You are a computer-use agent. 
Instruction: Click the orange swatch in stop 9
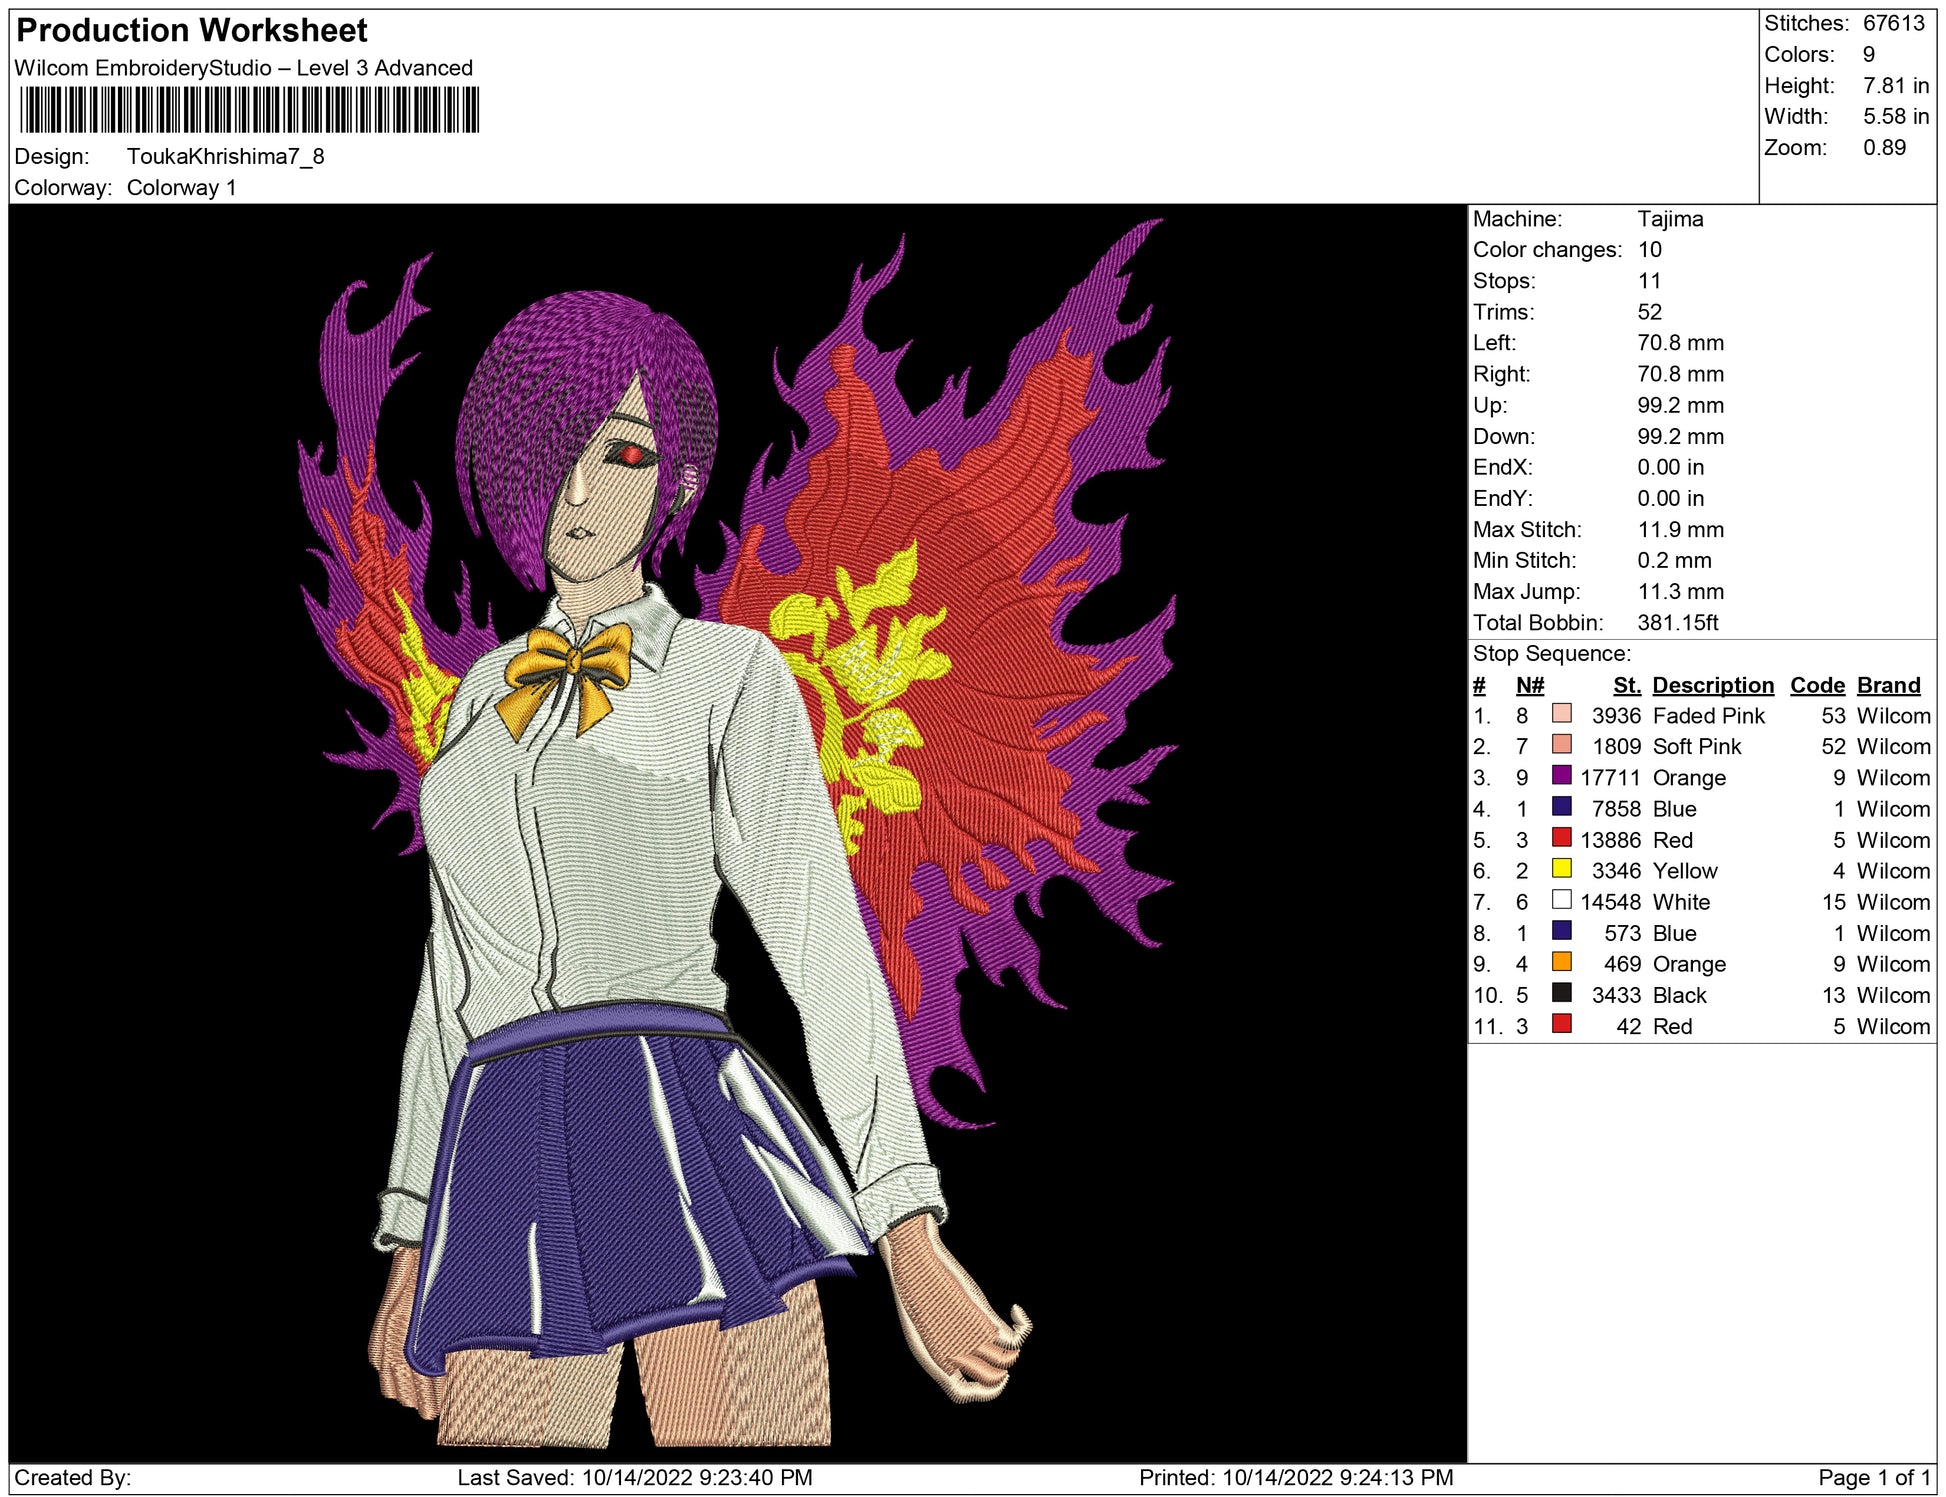click(x=1561, y=961)
